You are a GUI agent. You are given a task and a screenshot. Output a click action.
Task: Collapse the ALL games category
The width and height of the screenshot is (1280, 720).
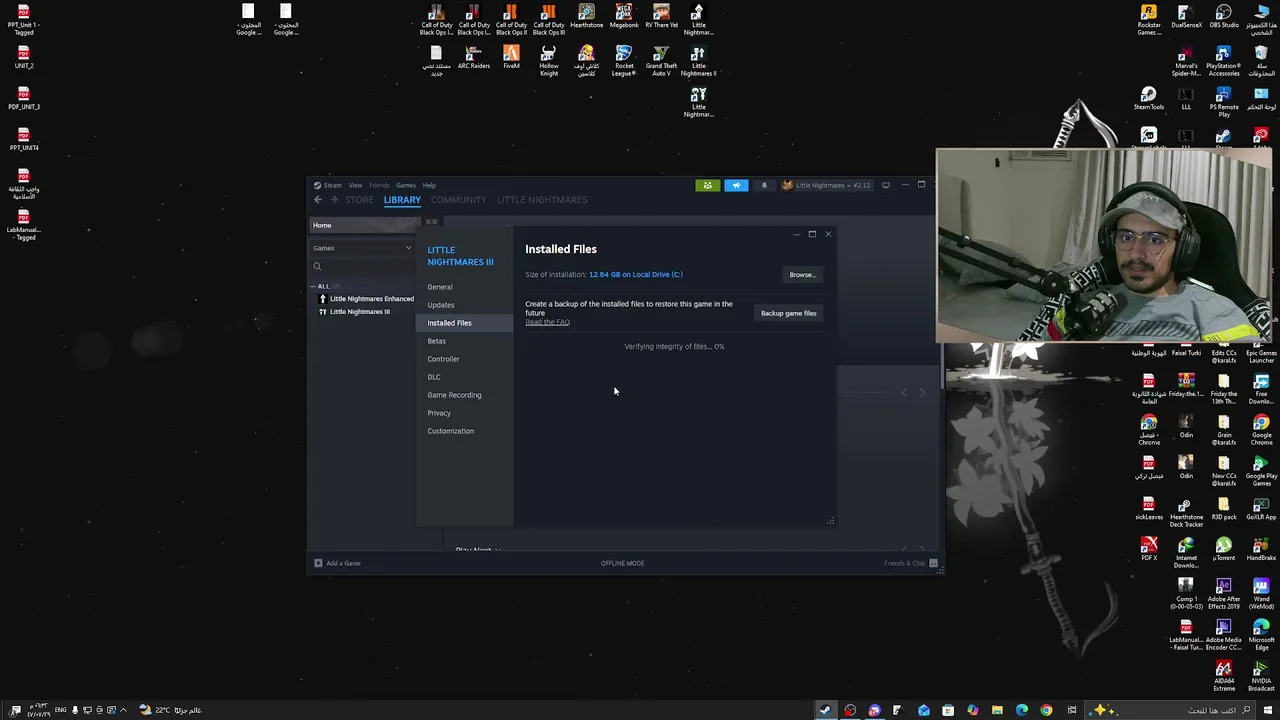313,286
